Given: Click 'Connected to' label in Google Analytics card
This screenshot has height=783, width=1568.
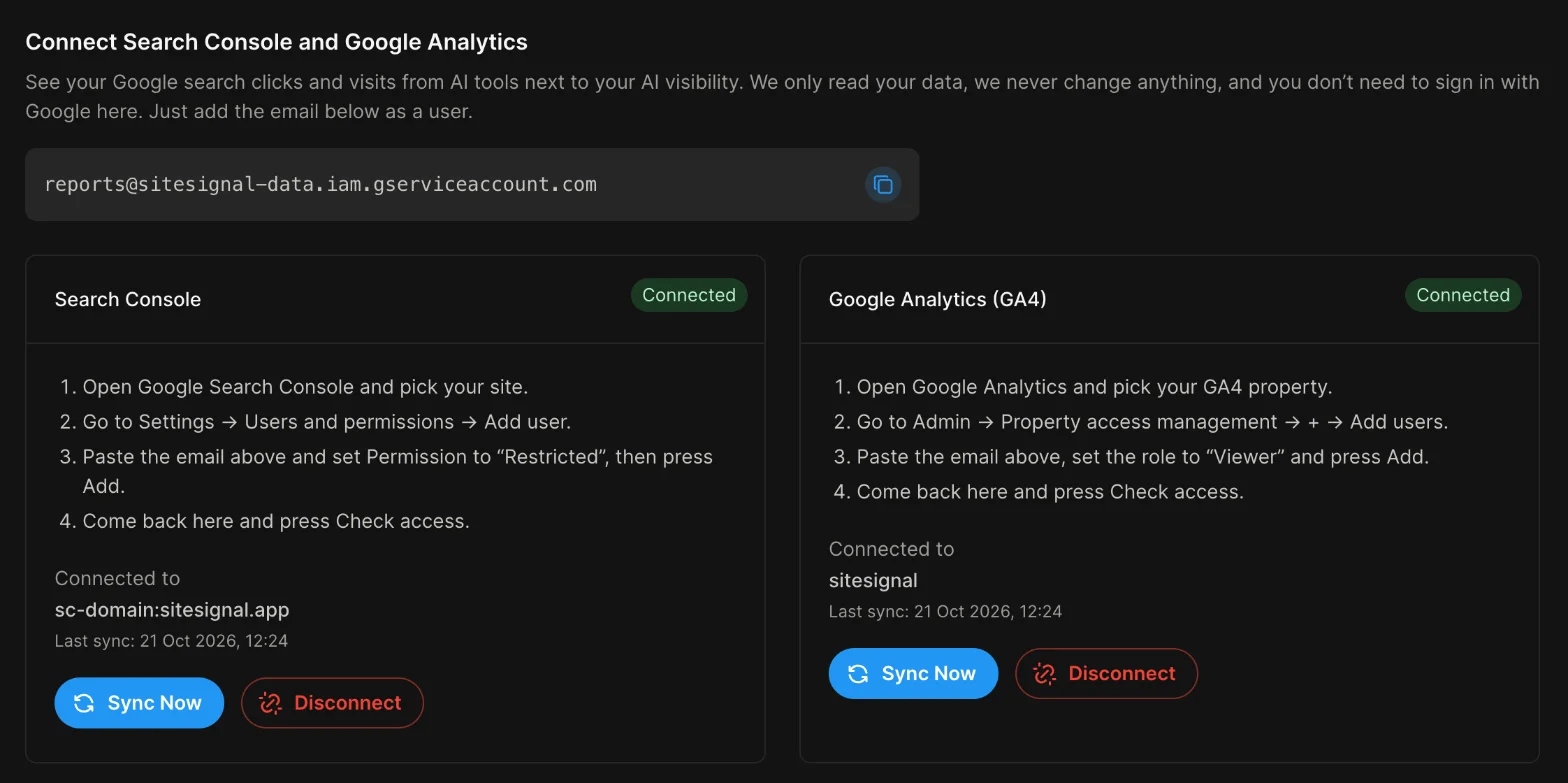Looking at the screenshot, I should (x=891, y=549).
